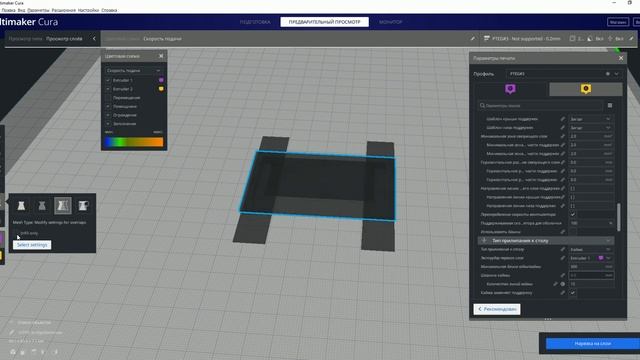The image size is (640, 360).
Task: Collapse the build plate adhesion section header
Action: click(x=546, y=240)
